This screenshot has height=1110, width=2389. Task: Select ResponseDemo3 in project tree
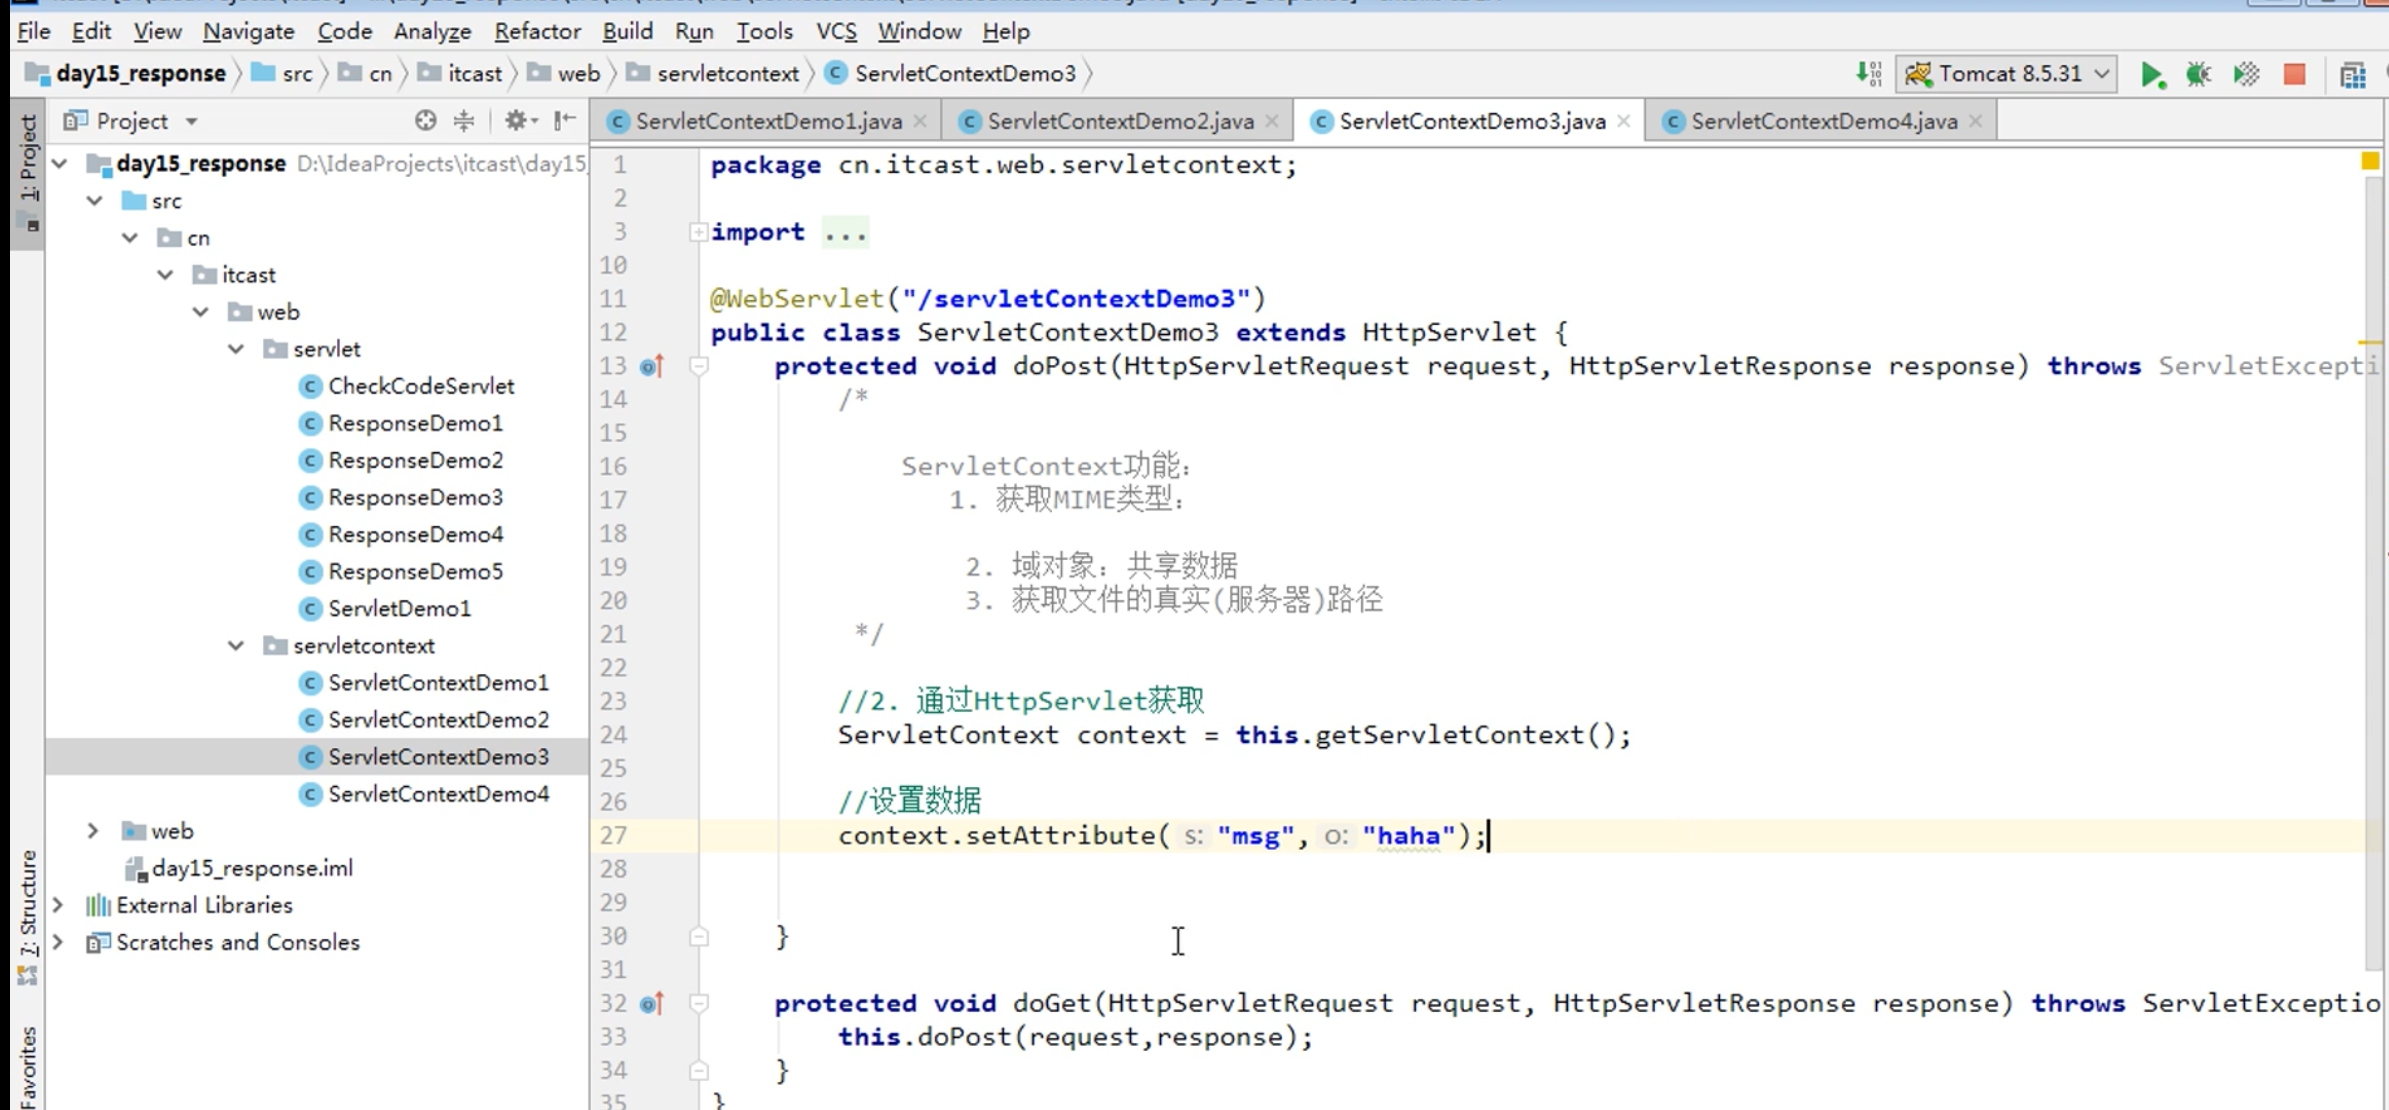[x=415, y=498]
